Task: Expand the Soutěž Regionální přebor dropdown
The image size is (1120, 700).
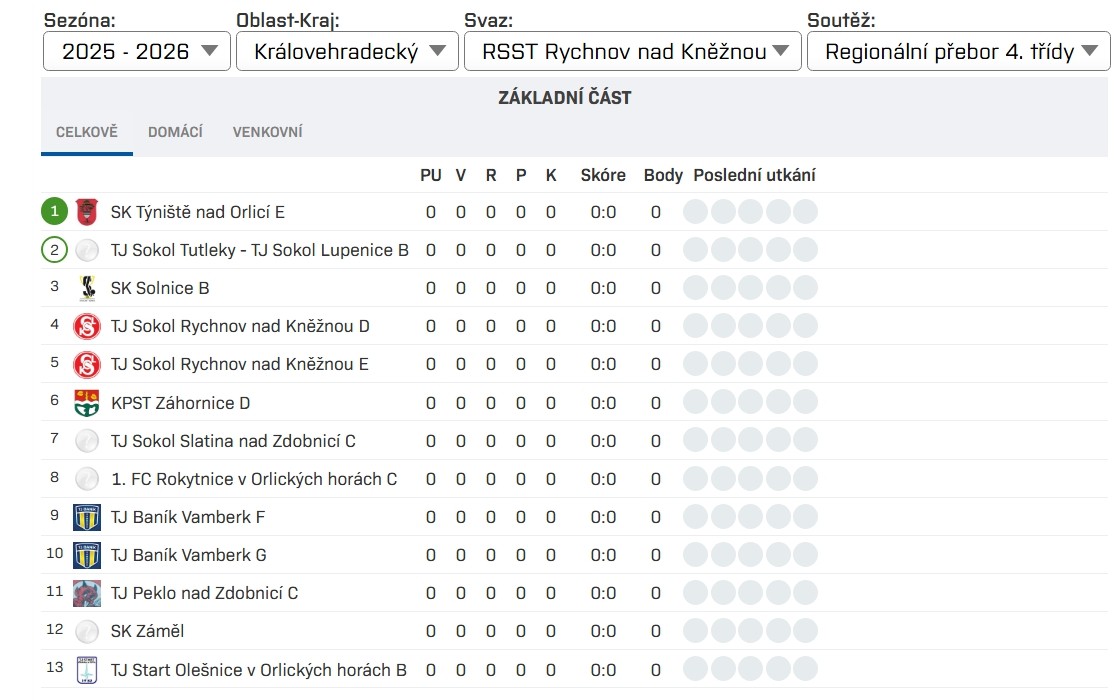Action: [x=958, y=52]
